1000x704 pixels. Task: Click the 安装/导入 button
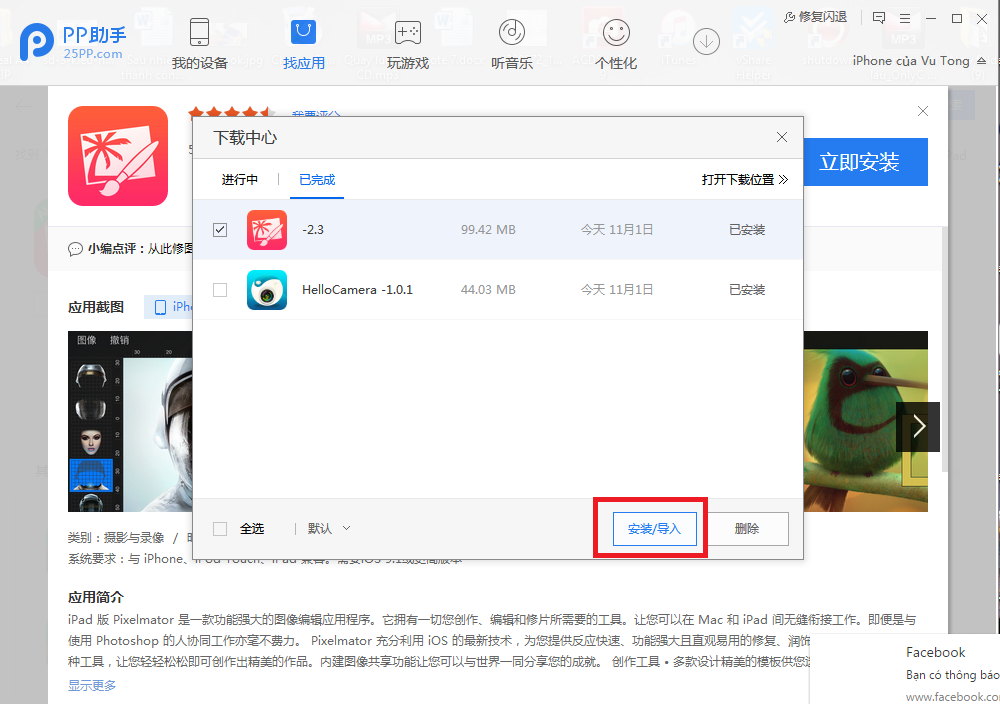[654, 529]
